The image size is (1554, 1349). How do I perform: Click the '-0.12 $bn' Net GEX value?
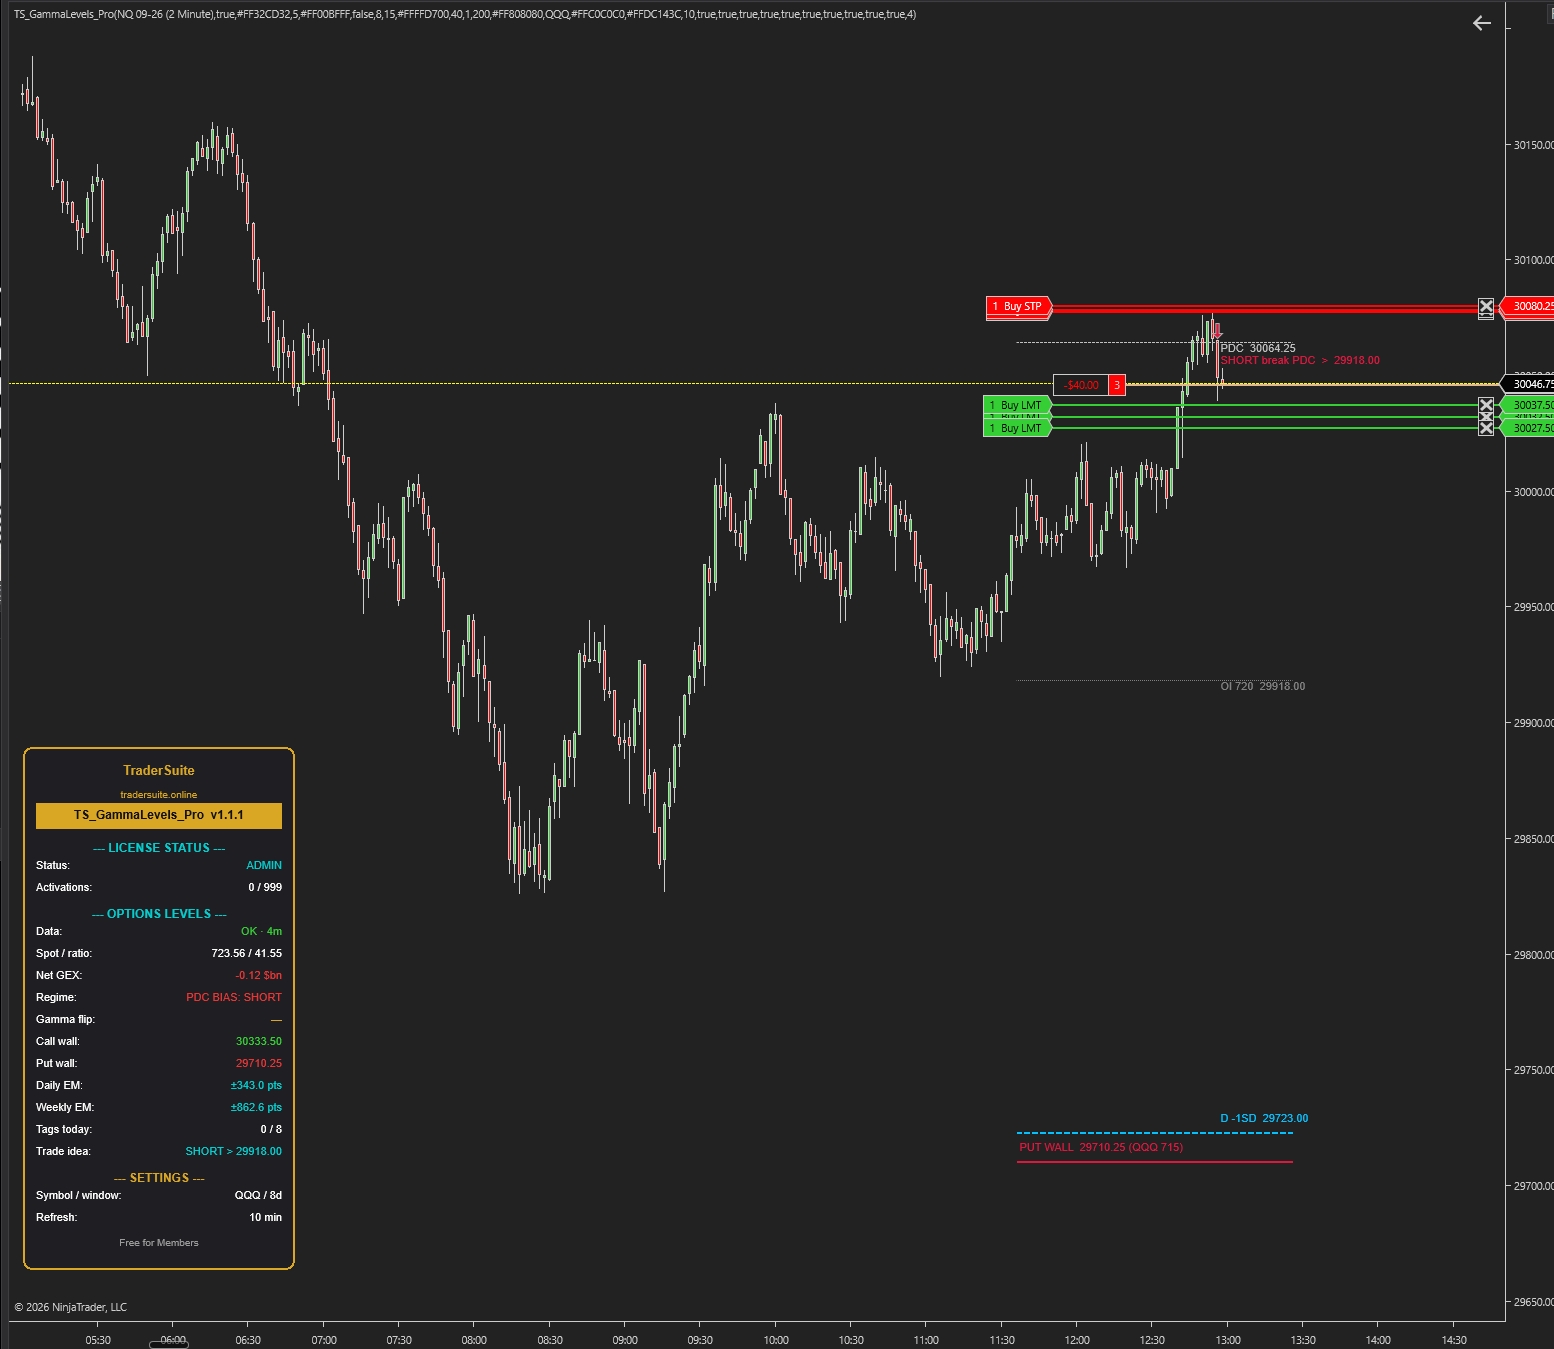point(258,975)
